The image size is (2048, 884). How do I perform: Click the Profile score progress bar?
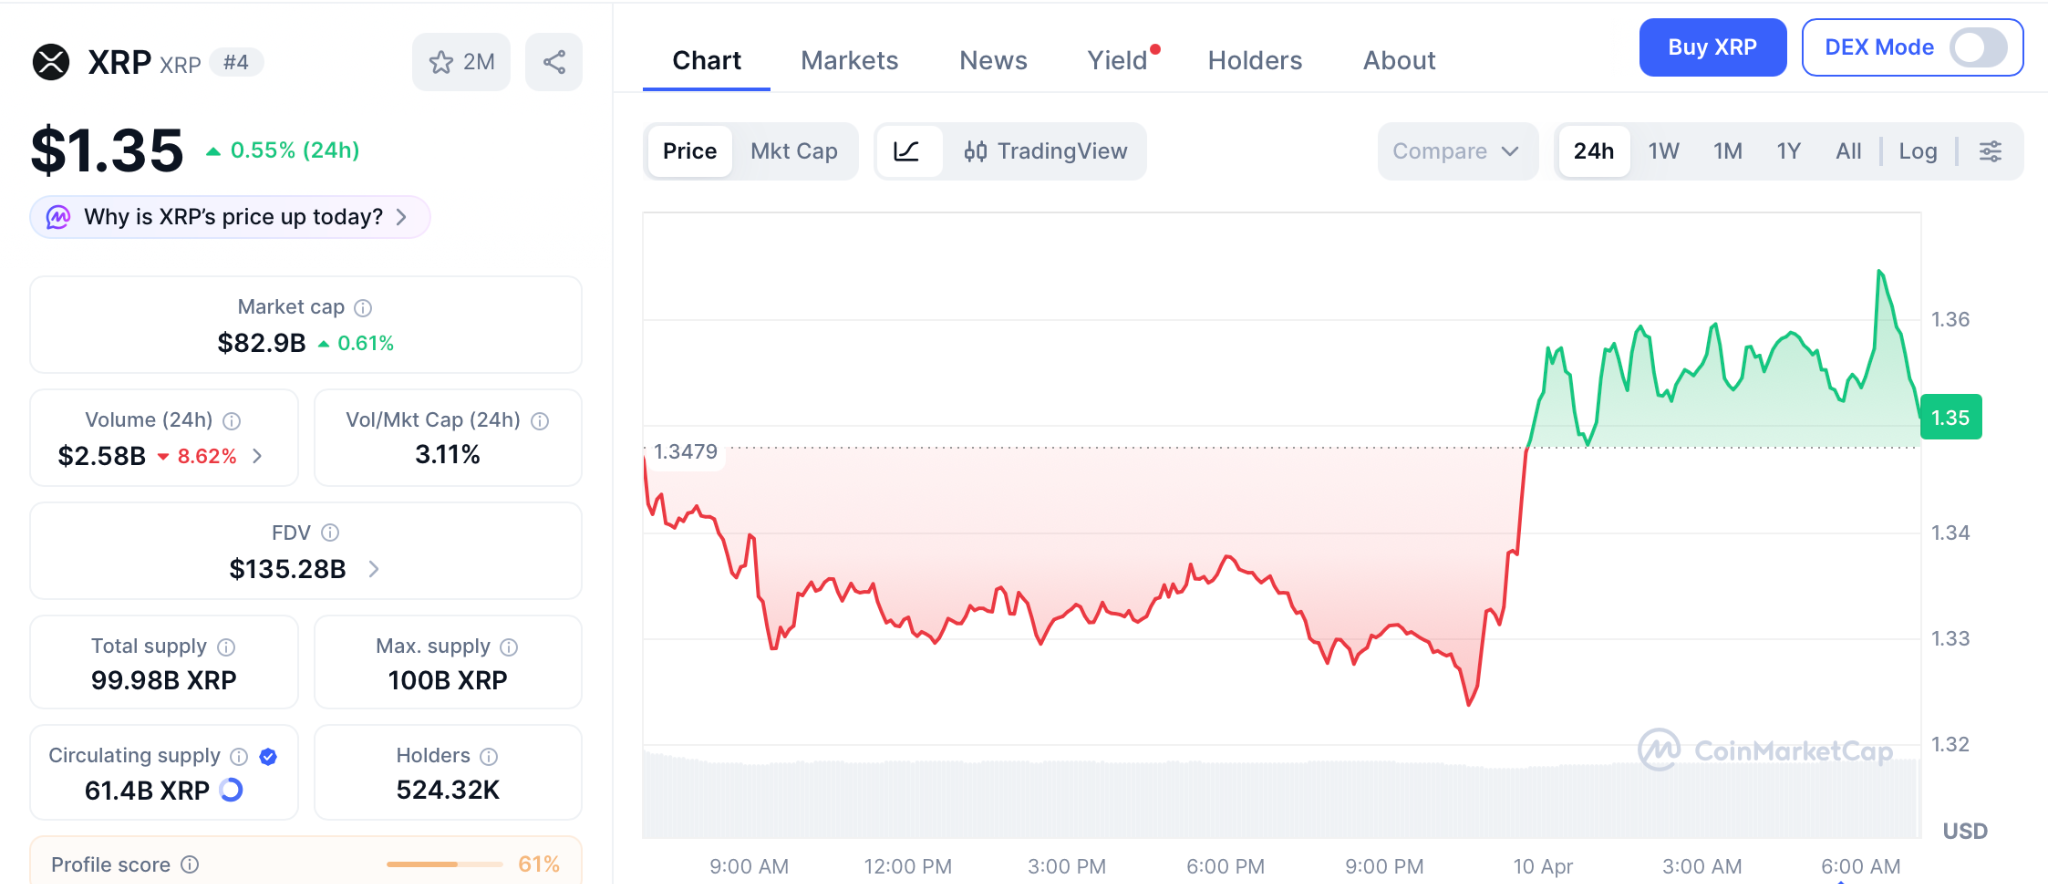444,864
